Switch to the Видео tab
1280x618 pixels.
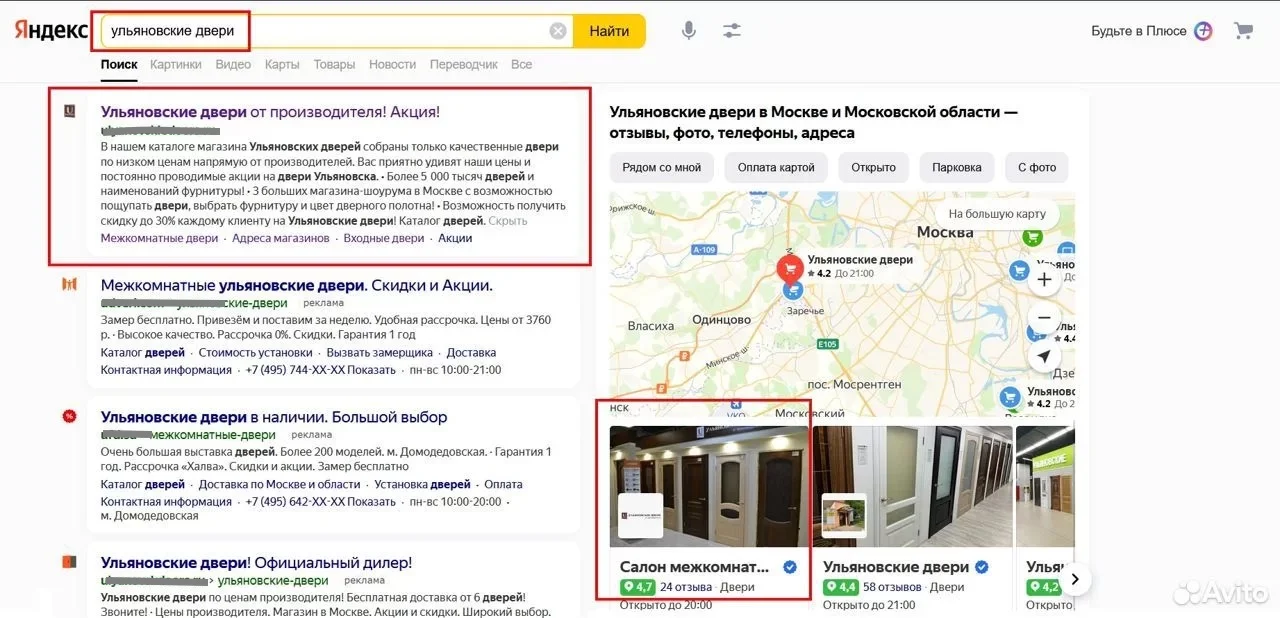233,64
